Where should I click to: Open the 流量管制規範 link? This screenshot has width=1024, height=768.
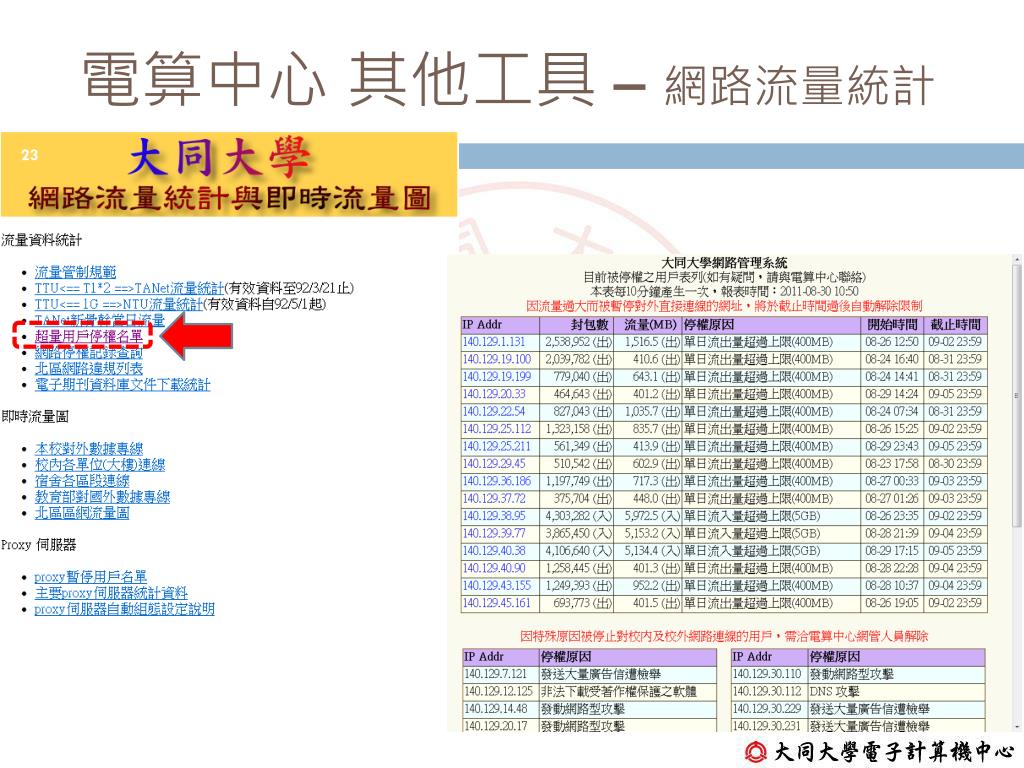pyautogui.click(x=75, y=272)
